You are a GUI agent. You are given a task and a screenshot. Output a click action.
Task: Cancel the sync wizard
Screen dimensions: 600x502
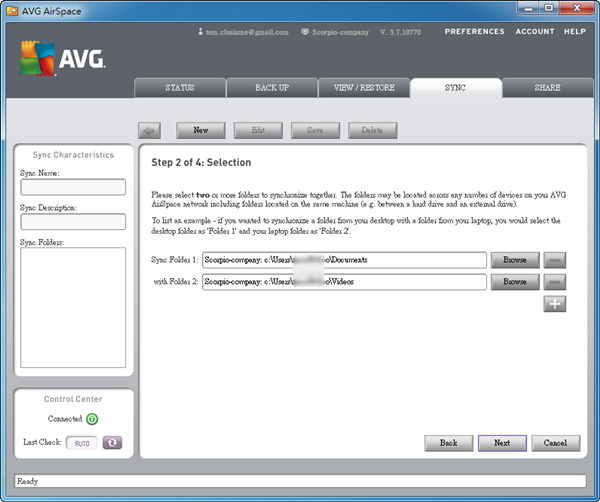click(556, 443)
